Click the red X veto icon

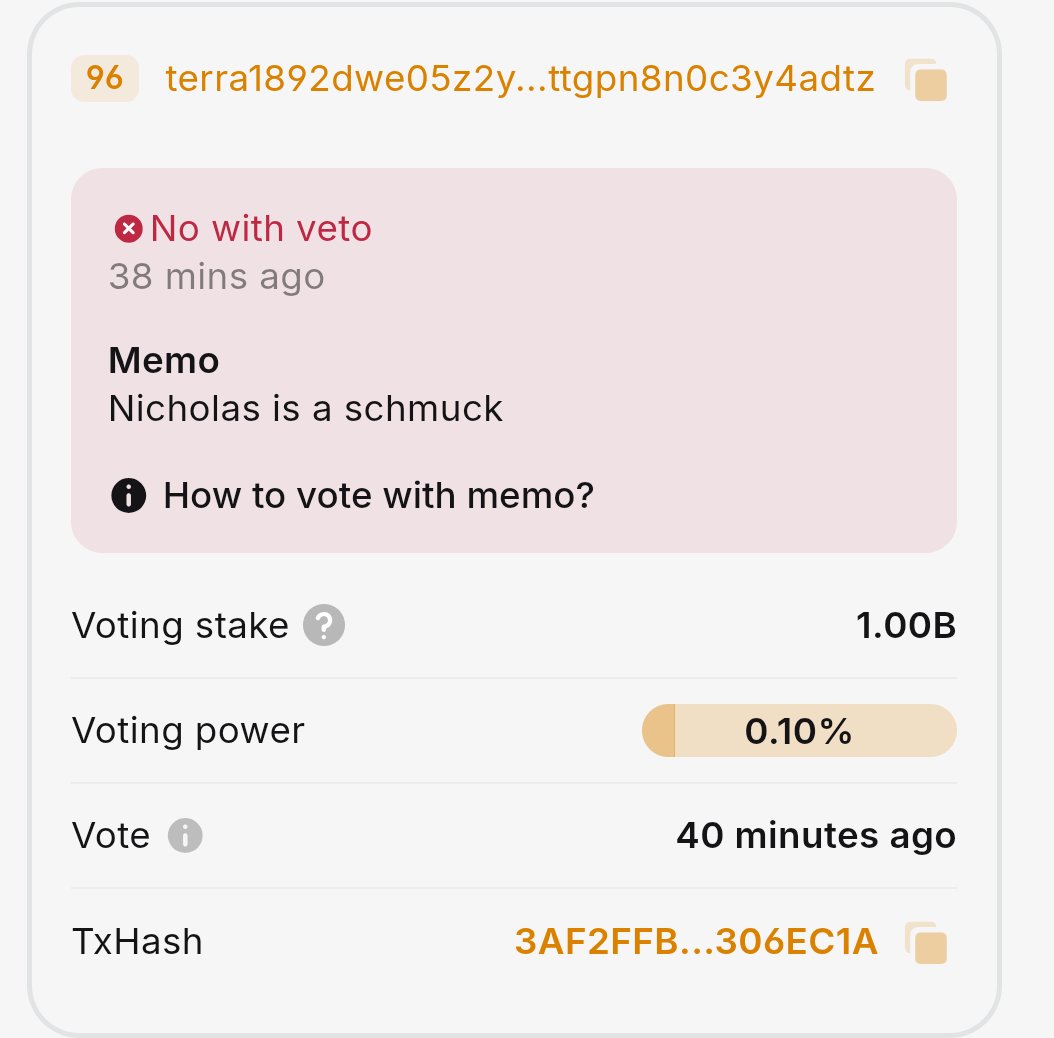coord(128,229)
